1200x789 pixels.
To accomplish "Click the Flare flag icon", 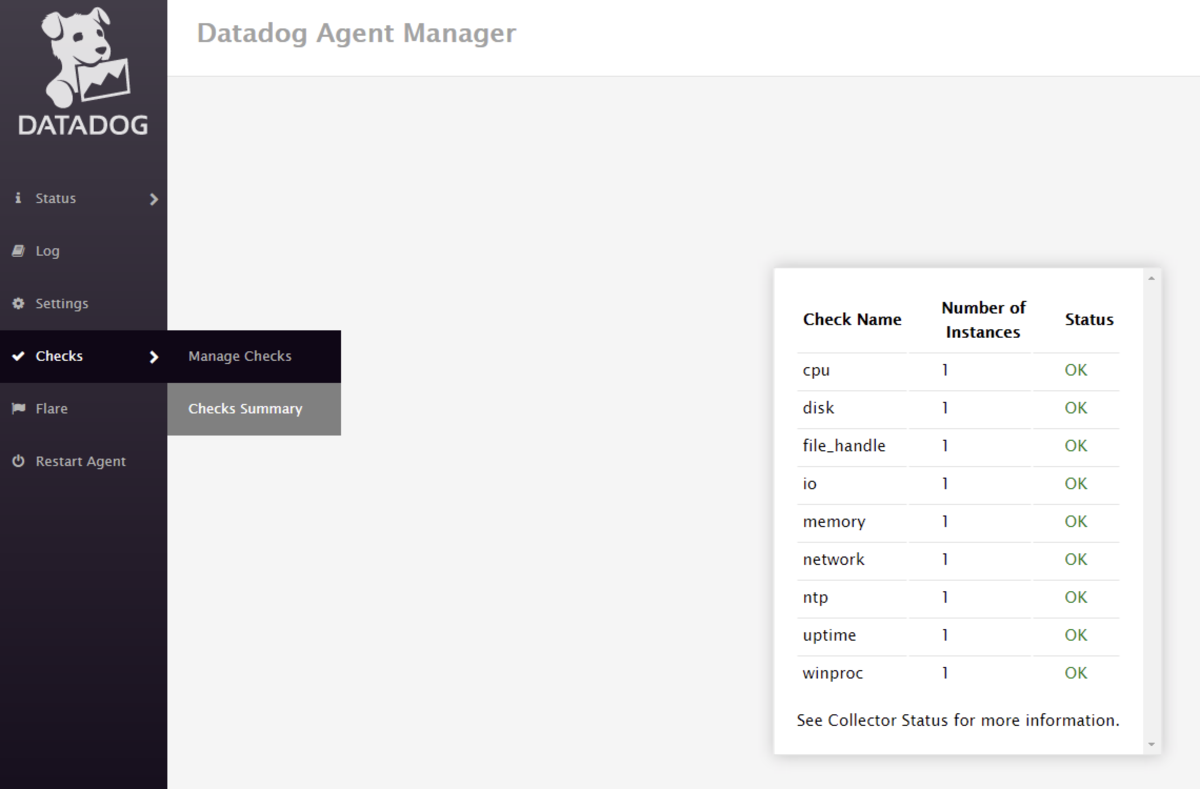I will click(x=17, y=408).
